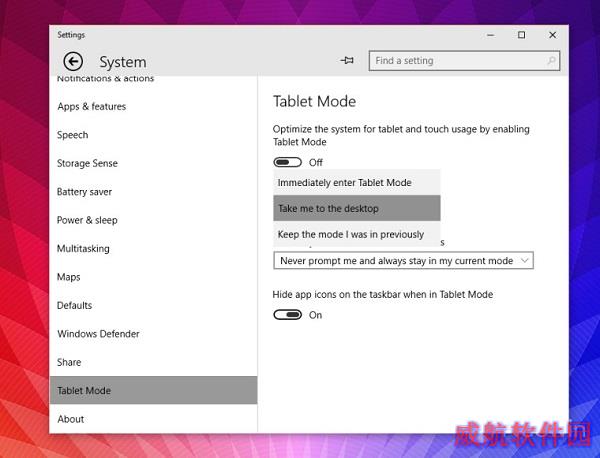
Task: Open Power & sleep settings
Action: 153,220
